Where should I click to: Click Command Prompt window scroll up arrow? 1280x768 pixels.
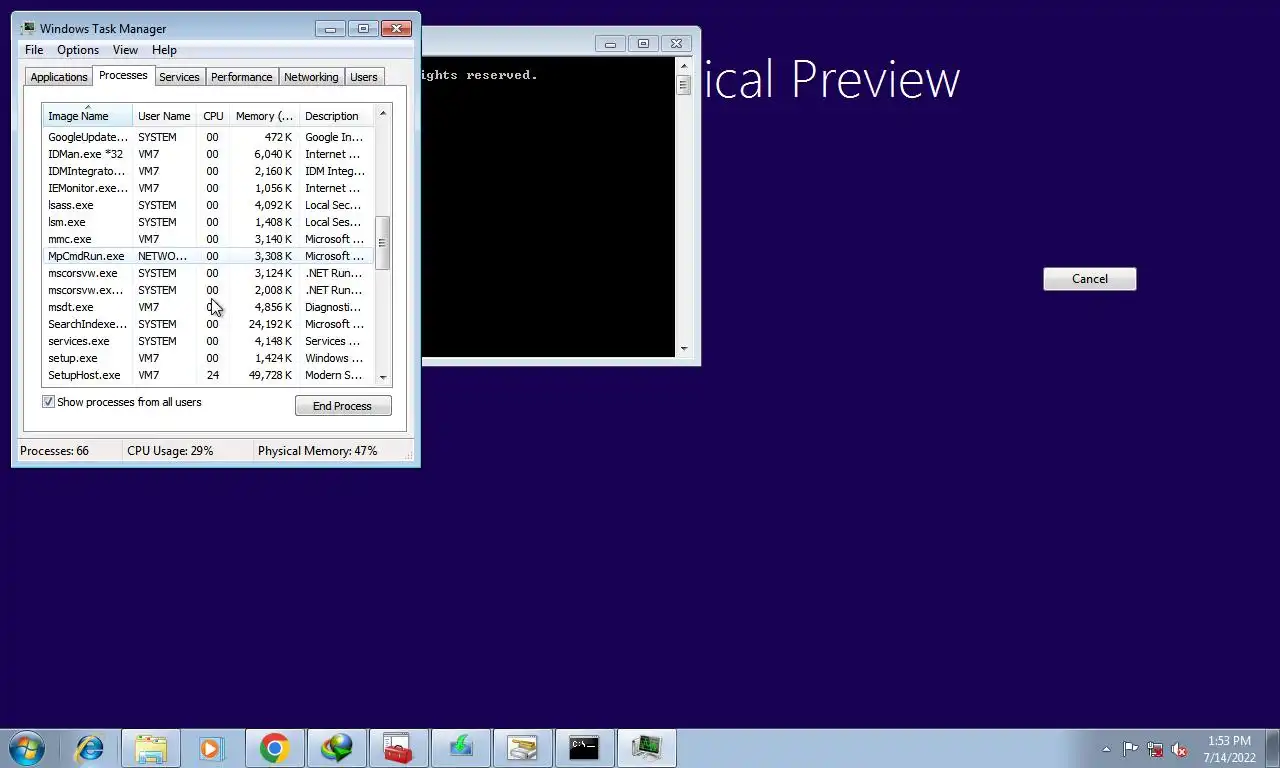(x=684, y=65)
